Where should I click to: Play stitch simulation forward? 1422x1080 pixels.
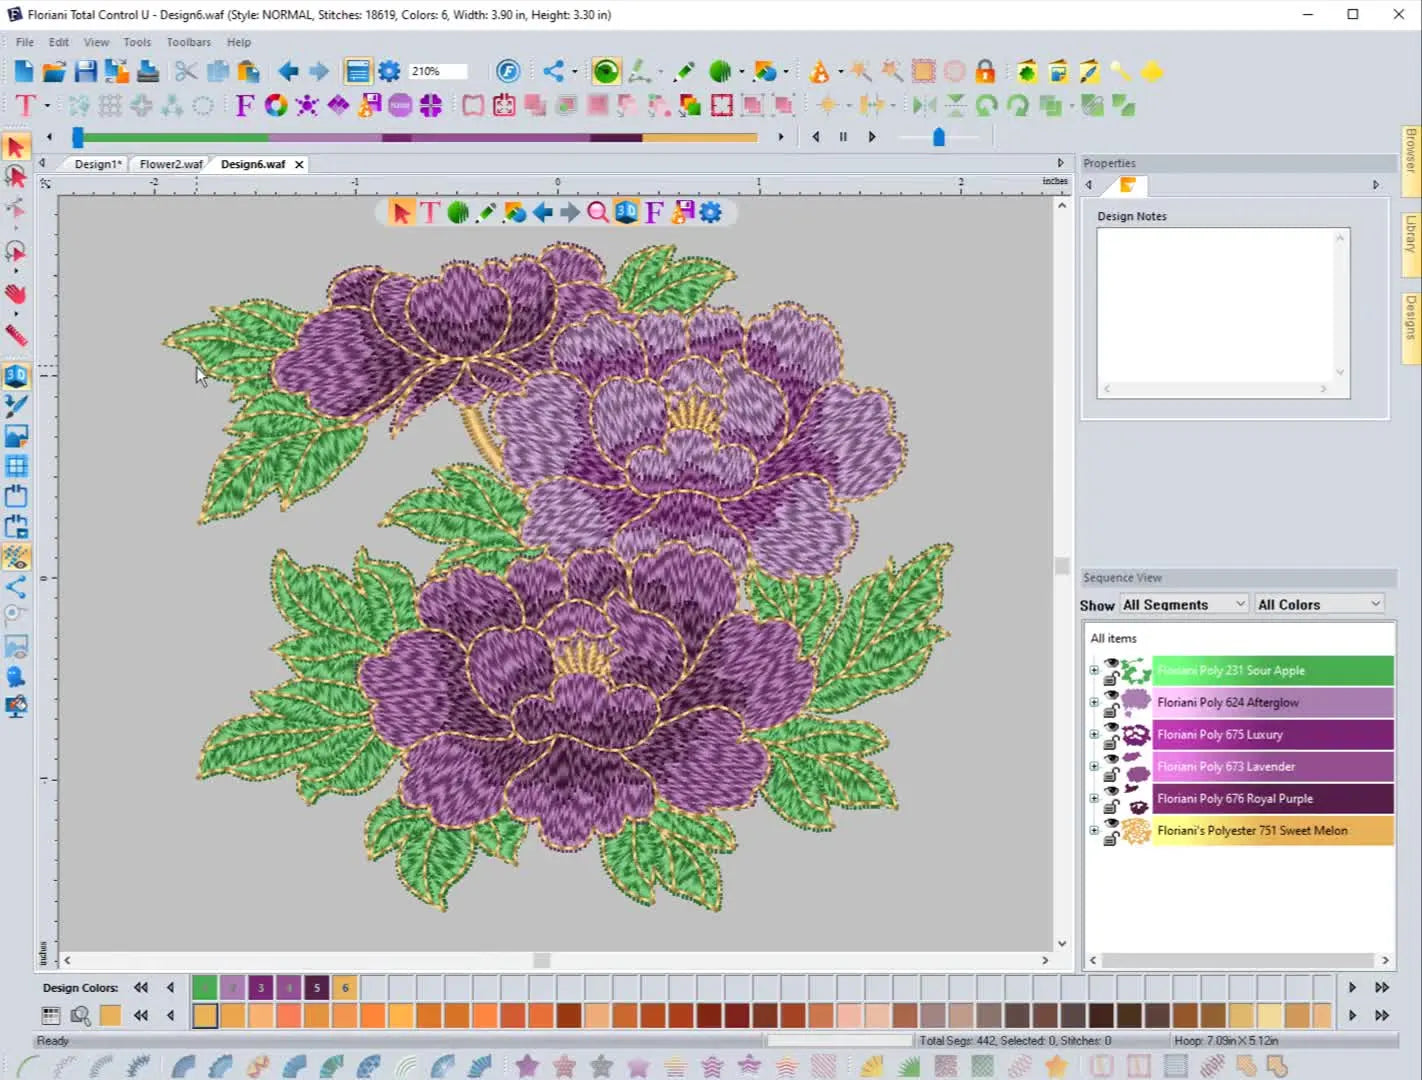pos(872,137)
